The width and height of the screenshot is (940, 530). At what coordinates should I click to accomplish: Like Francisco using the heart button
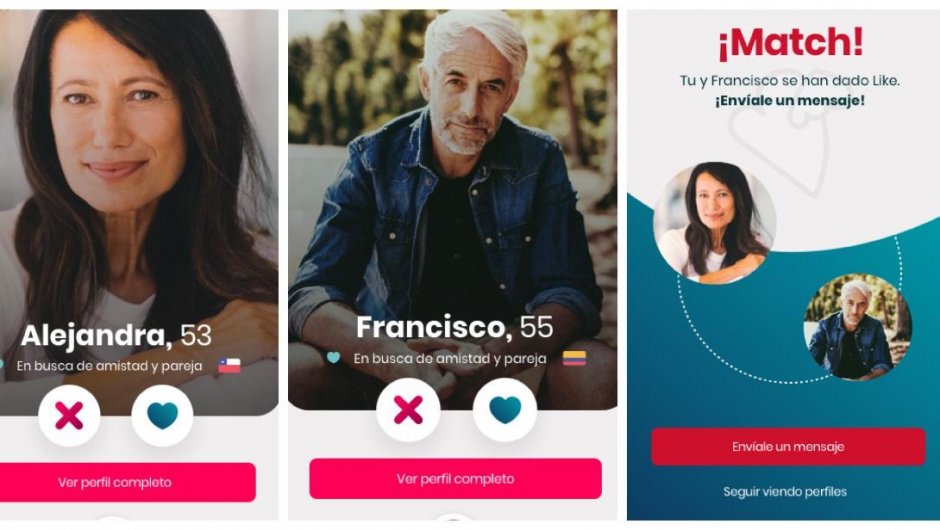click(505, 410)
